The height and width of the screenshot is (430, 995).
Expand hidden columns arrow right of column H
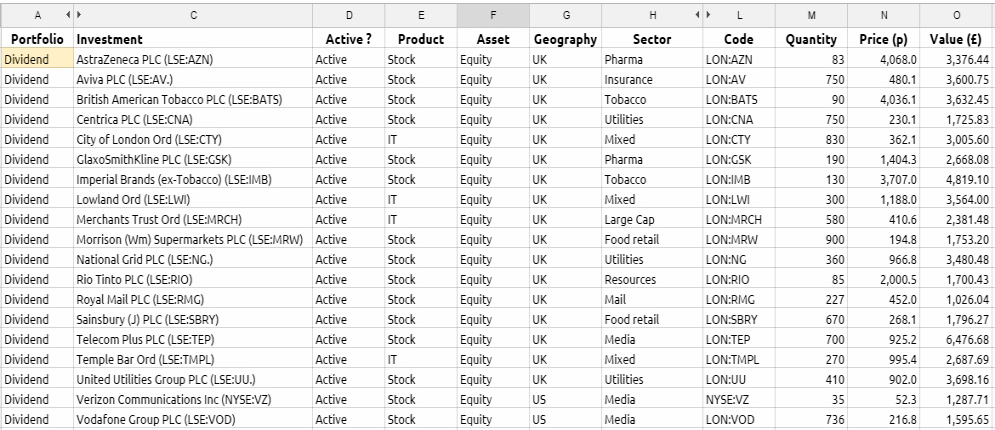tap(697, 15)
